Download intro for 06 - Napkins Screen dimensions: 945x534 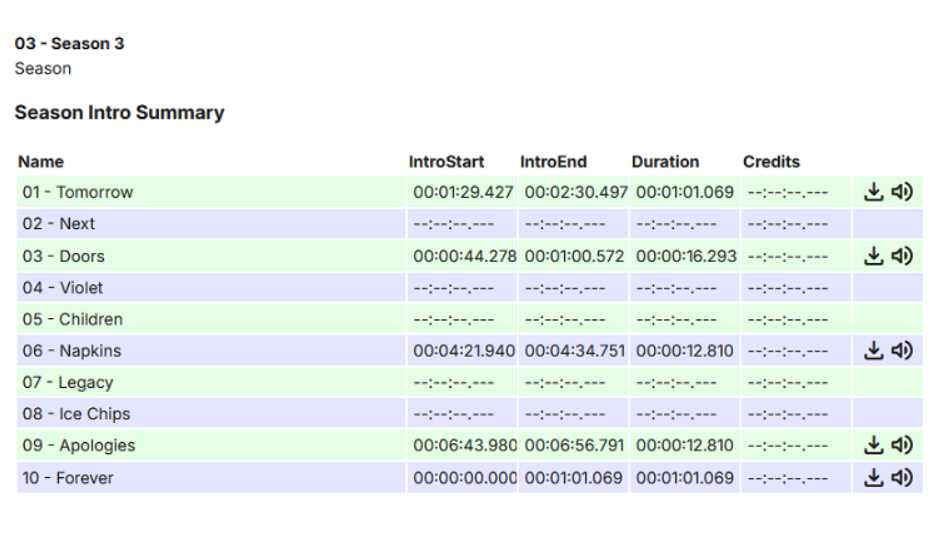point(873,351)
